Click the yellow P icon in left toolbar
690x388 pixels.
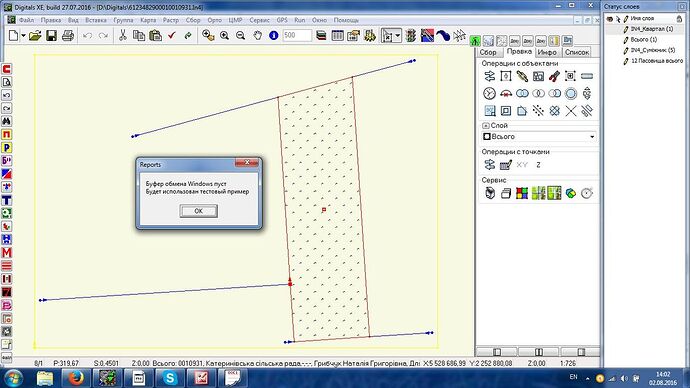(7, 148)
